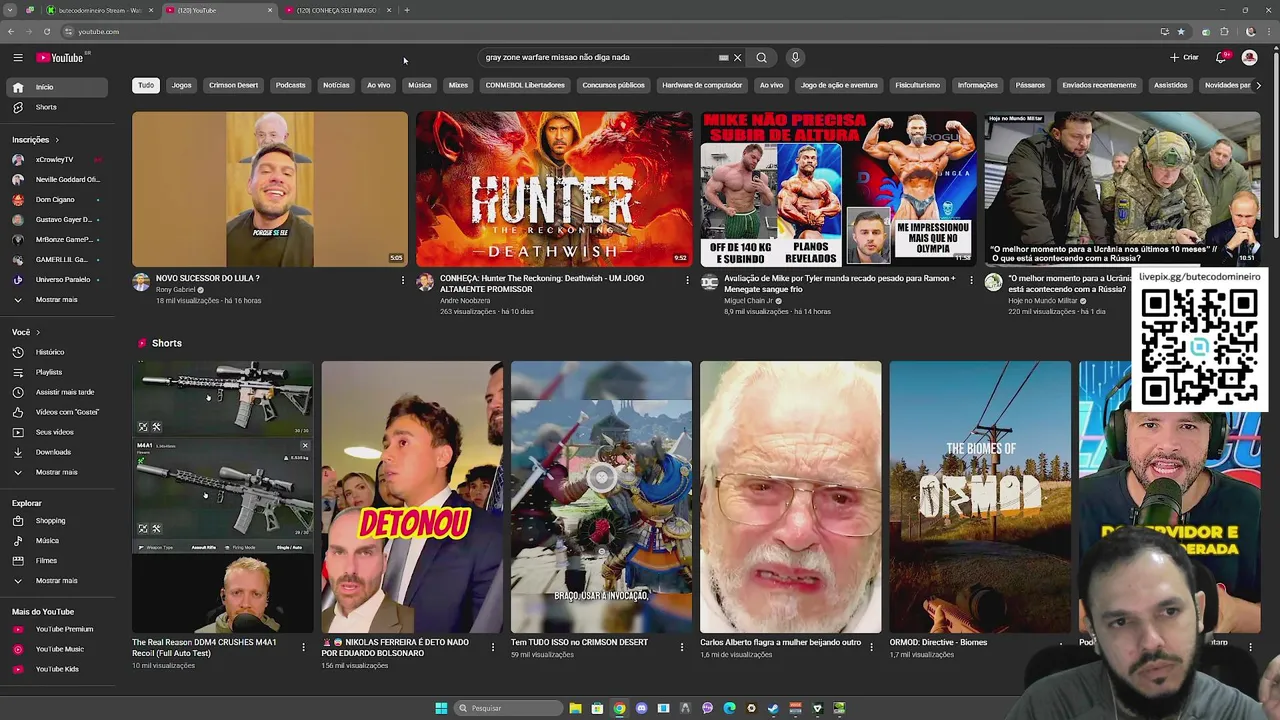
Task: Select the Mixes filter chip
Action: 458,85
